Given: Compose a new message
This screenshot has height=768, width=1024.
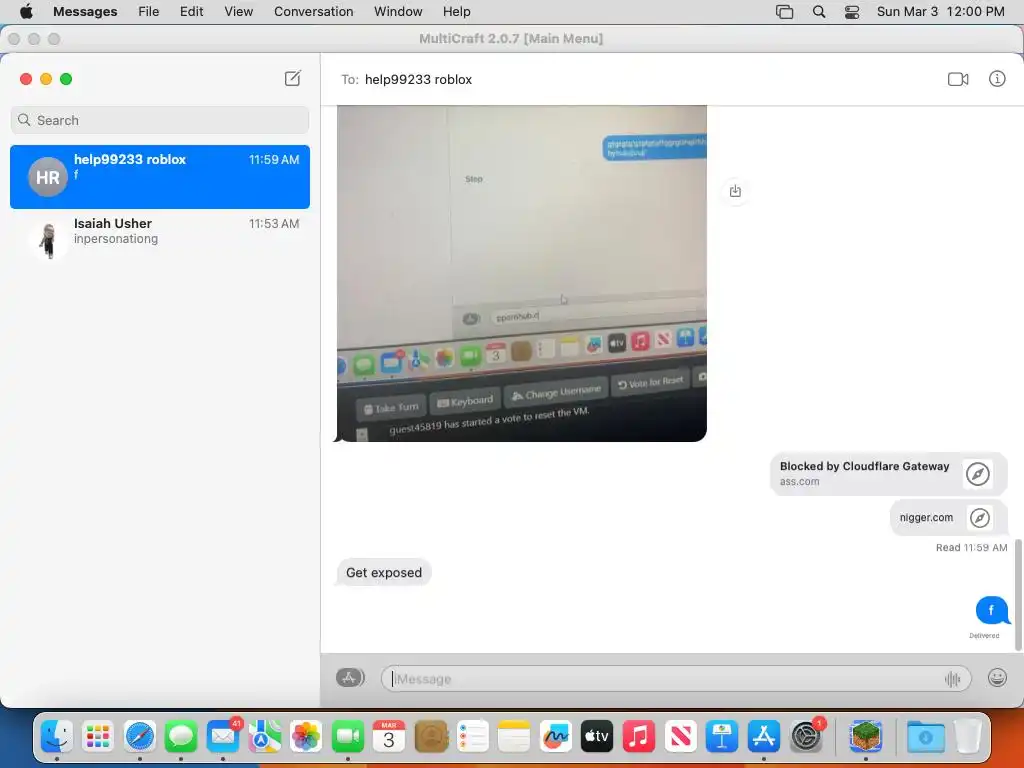Looking at the screenshot, I should coord(293,79).
